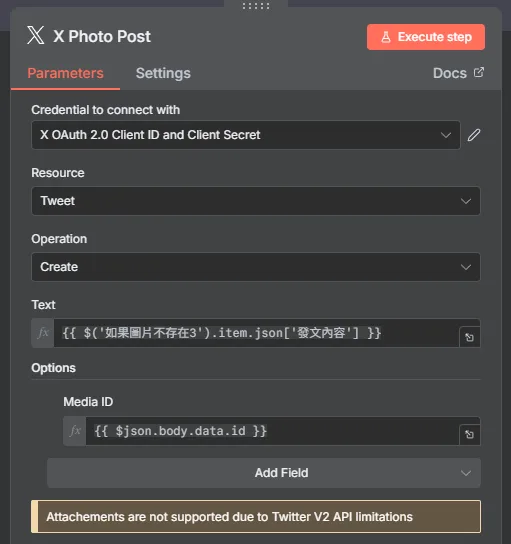
Task: Open Docs external link icon
Action: (x=479, y=73)
